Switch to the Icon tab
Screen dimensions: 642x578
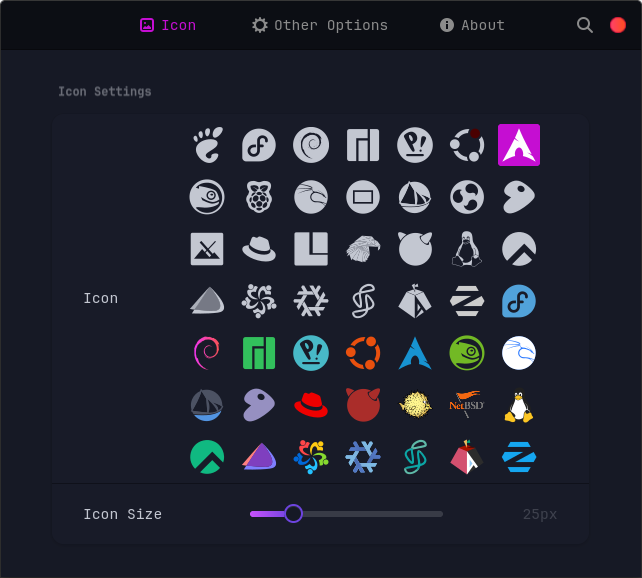(168, 25)
